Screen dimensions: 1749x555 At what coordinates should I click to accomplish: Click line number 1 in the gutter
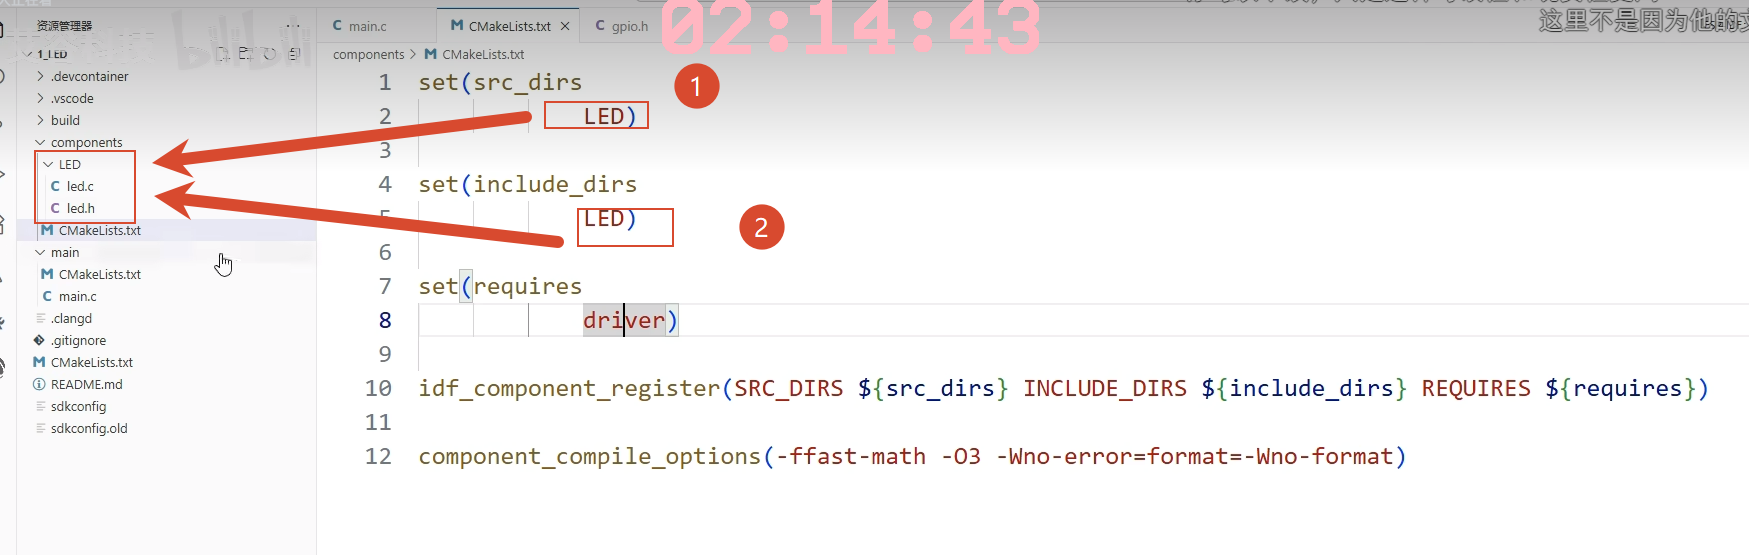[385, 82]
